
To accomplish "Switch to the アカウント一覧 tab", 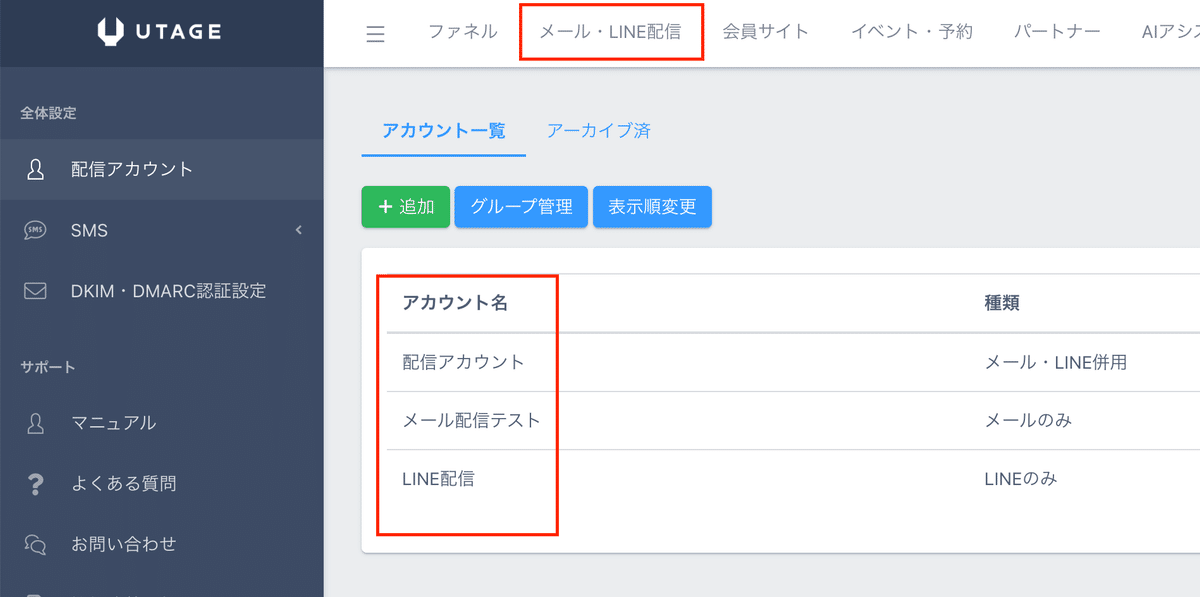I will [x=444, y=130].
